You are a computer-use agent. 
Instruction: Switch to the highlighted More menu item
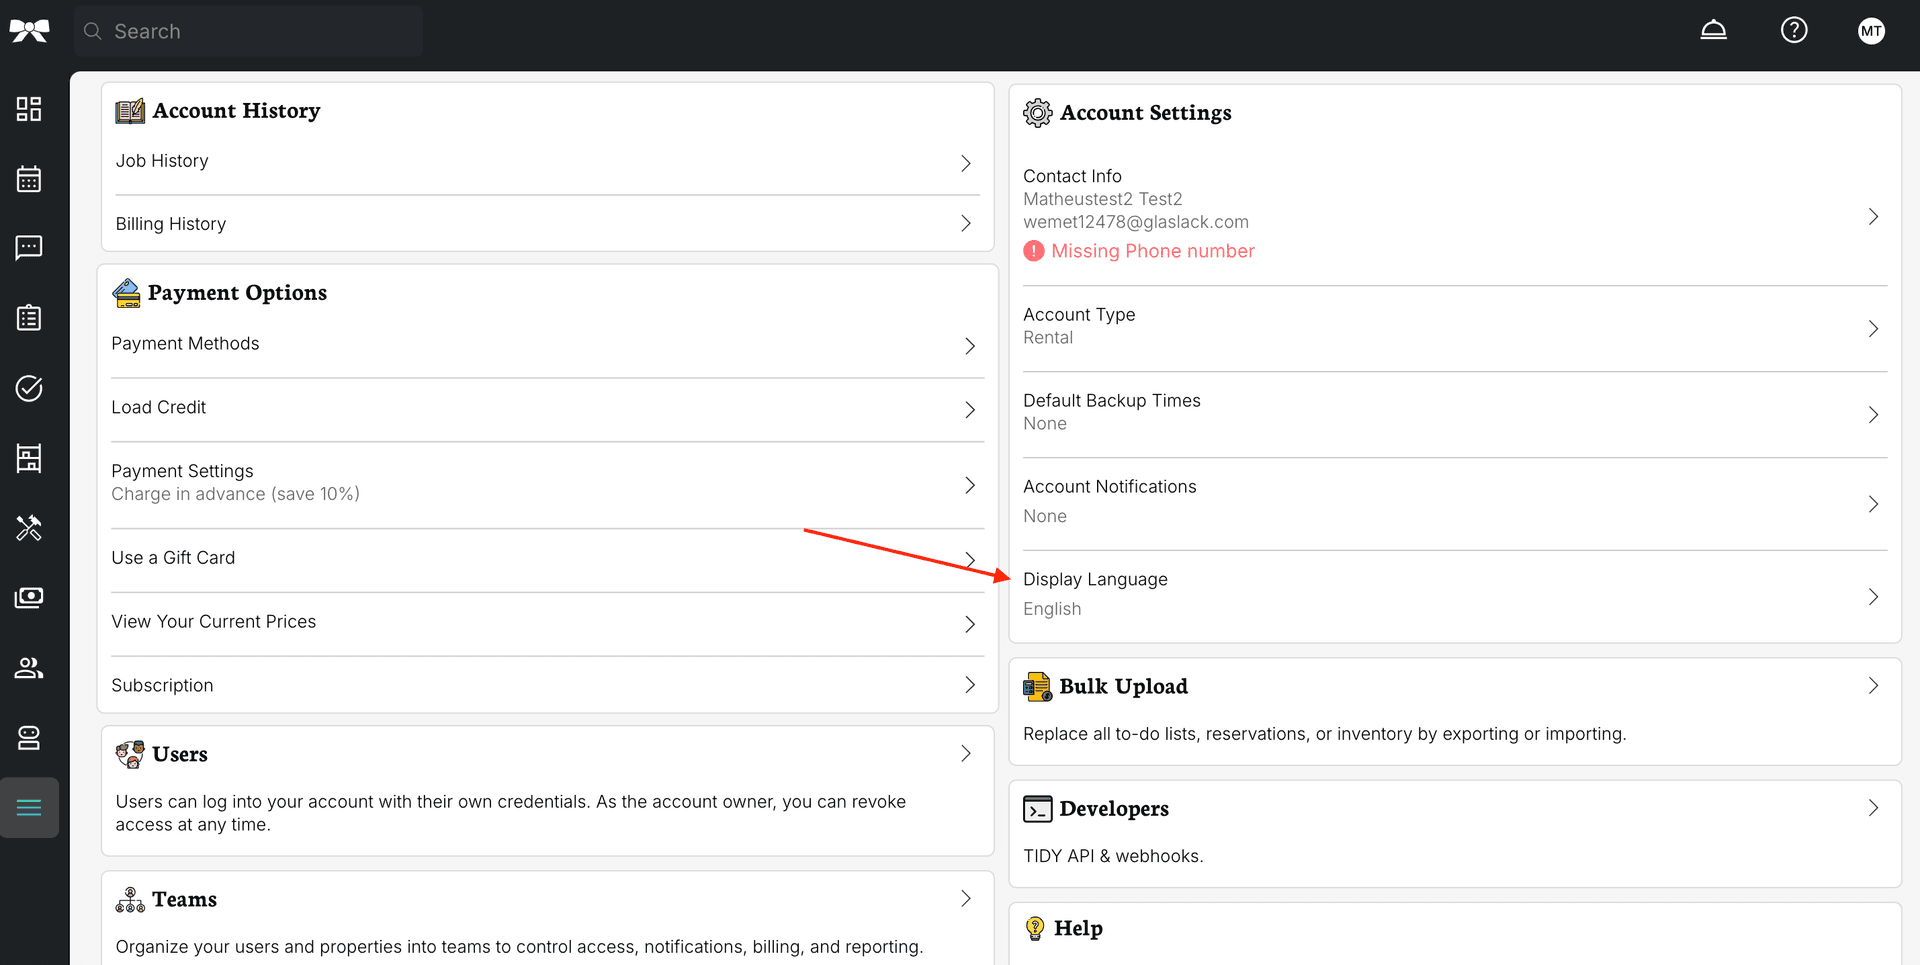pos(29,807)
